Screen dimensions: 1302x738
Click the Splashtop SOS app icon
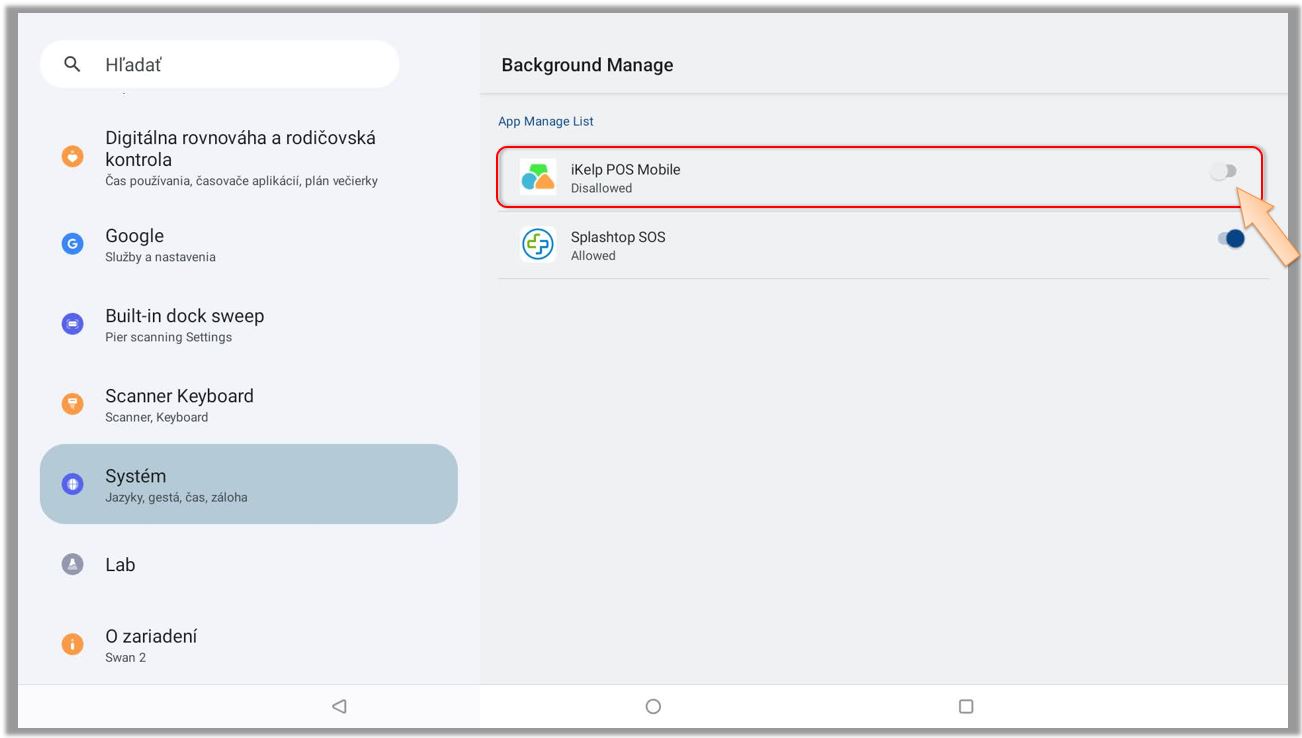538,245
